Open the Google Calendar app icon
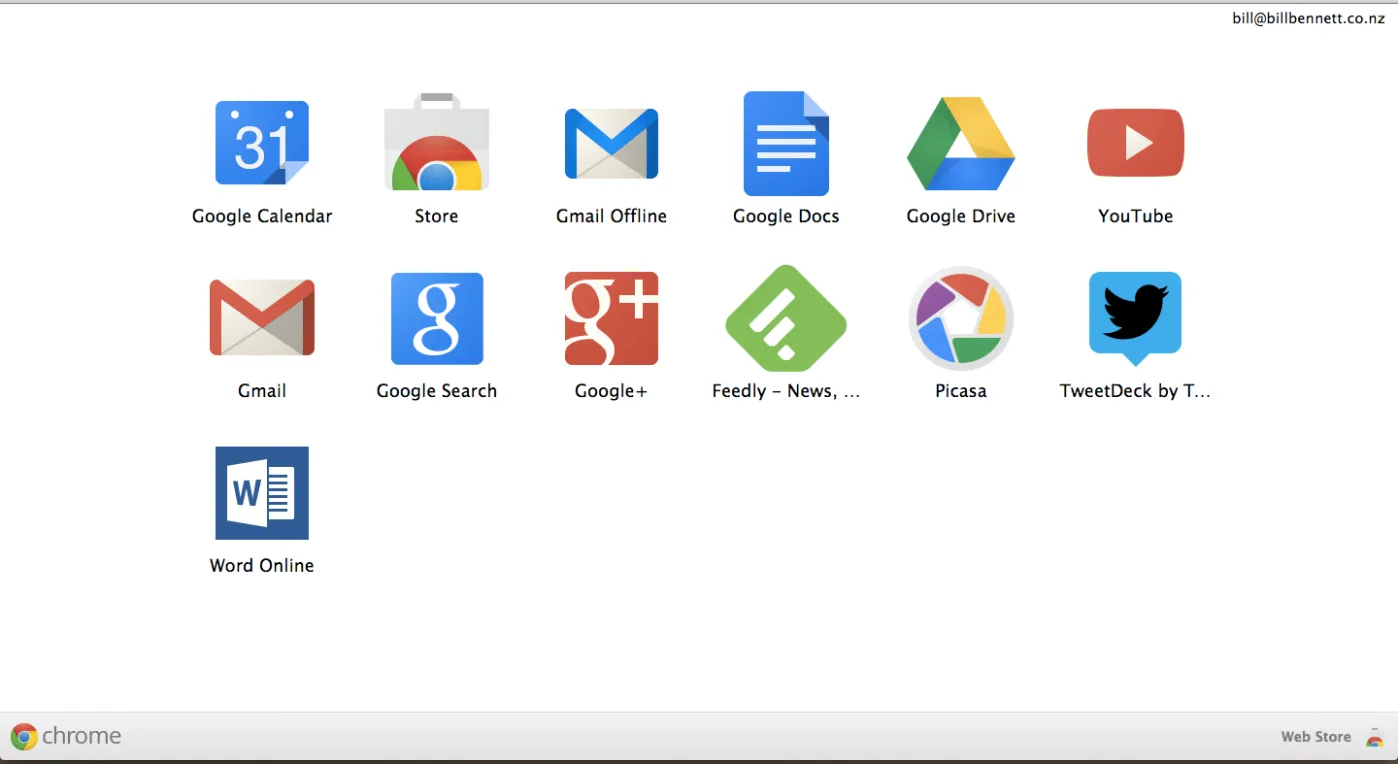The height and width of the screenshot is (764, 1398). [262, 143]
